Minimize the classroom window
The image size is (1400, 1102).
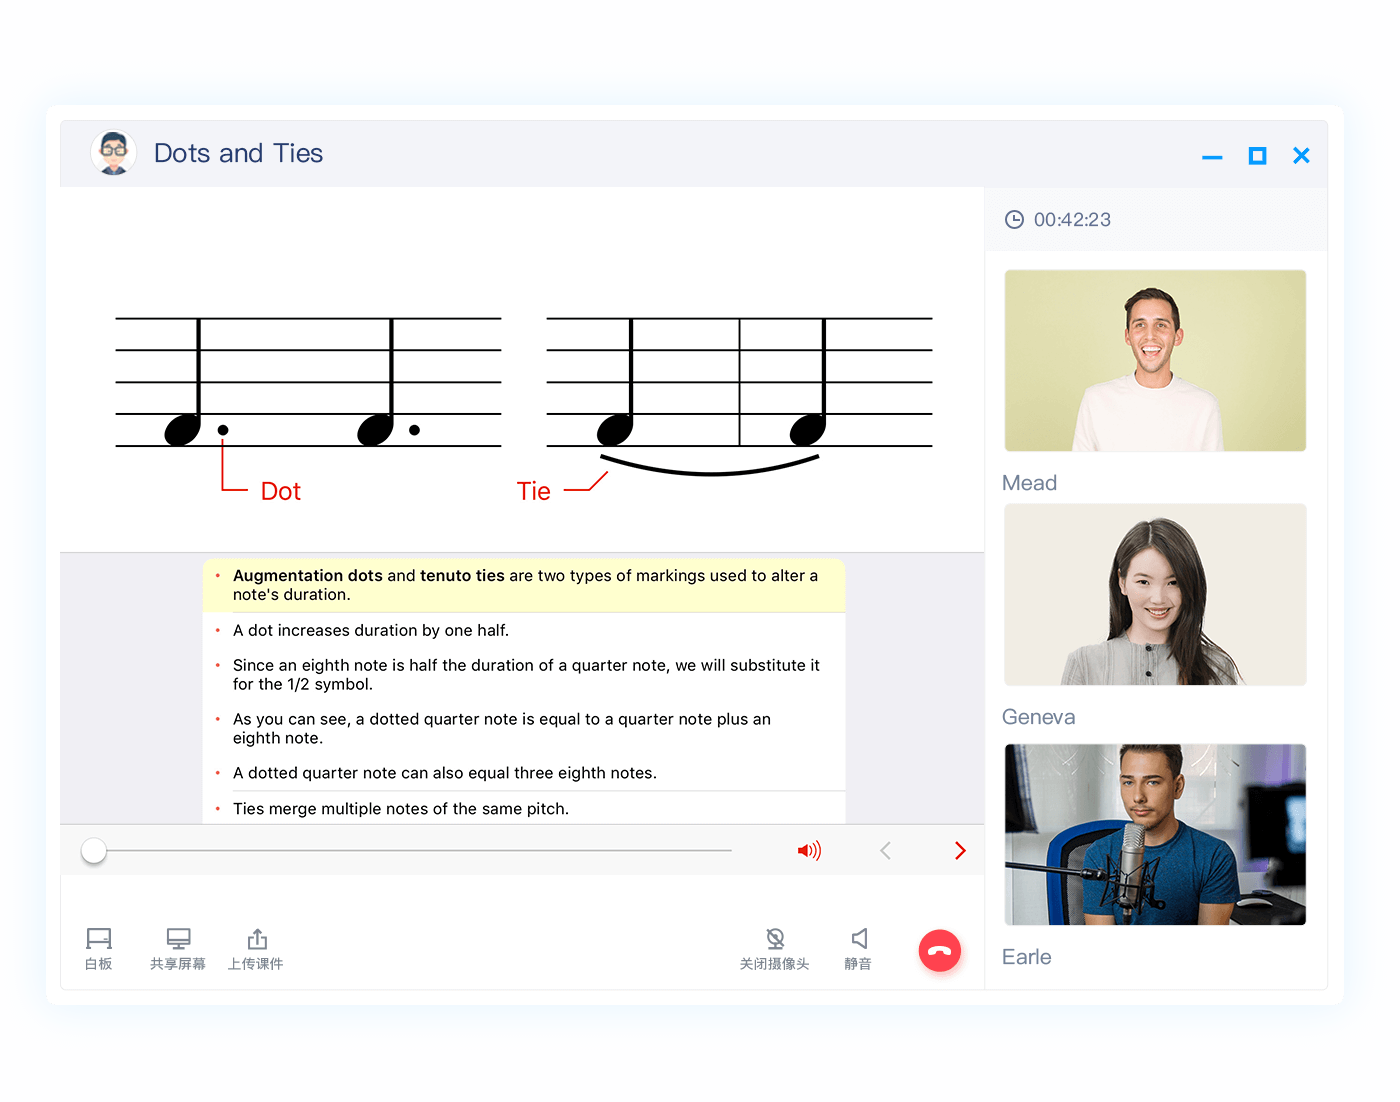pyautogui.click(x=1212, y=157)
